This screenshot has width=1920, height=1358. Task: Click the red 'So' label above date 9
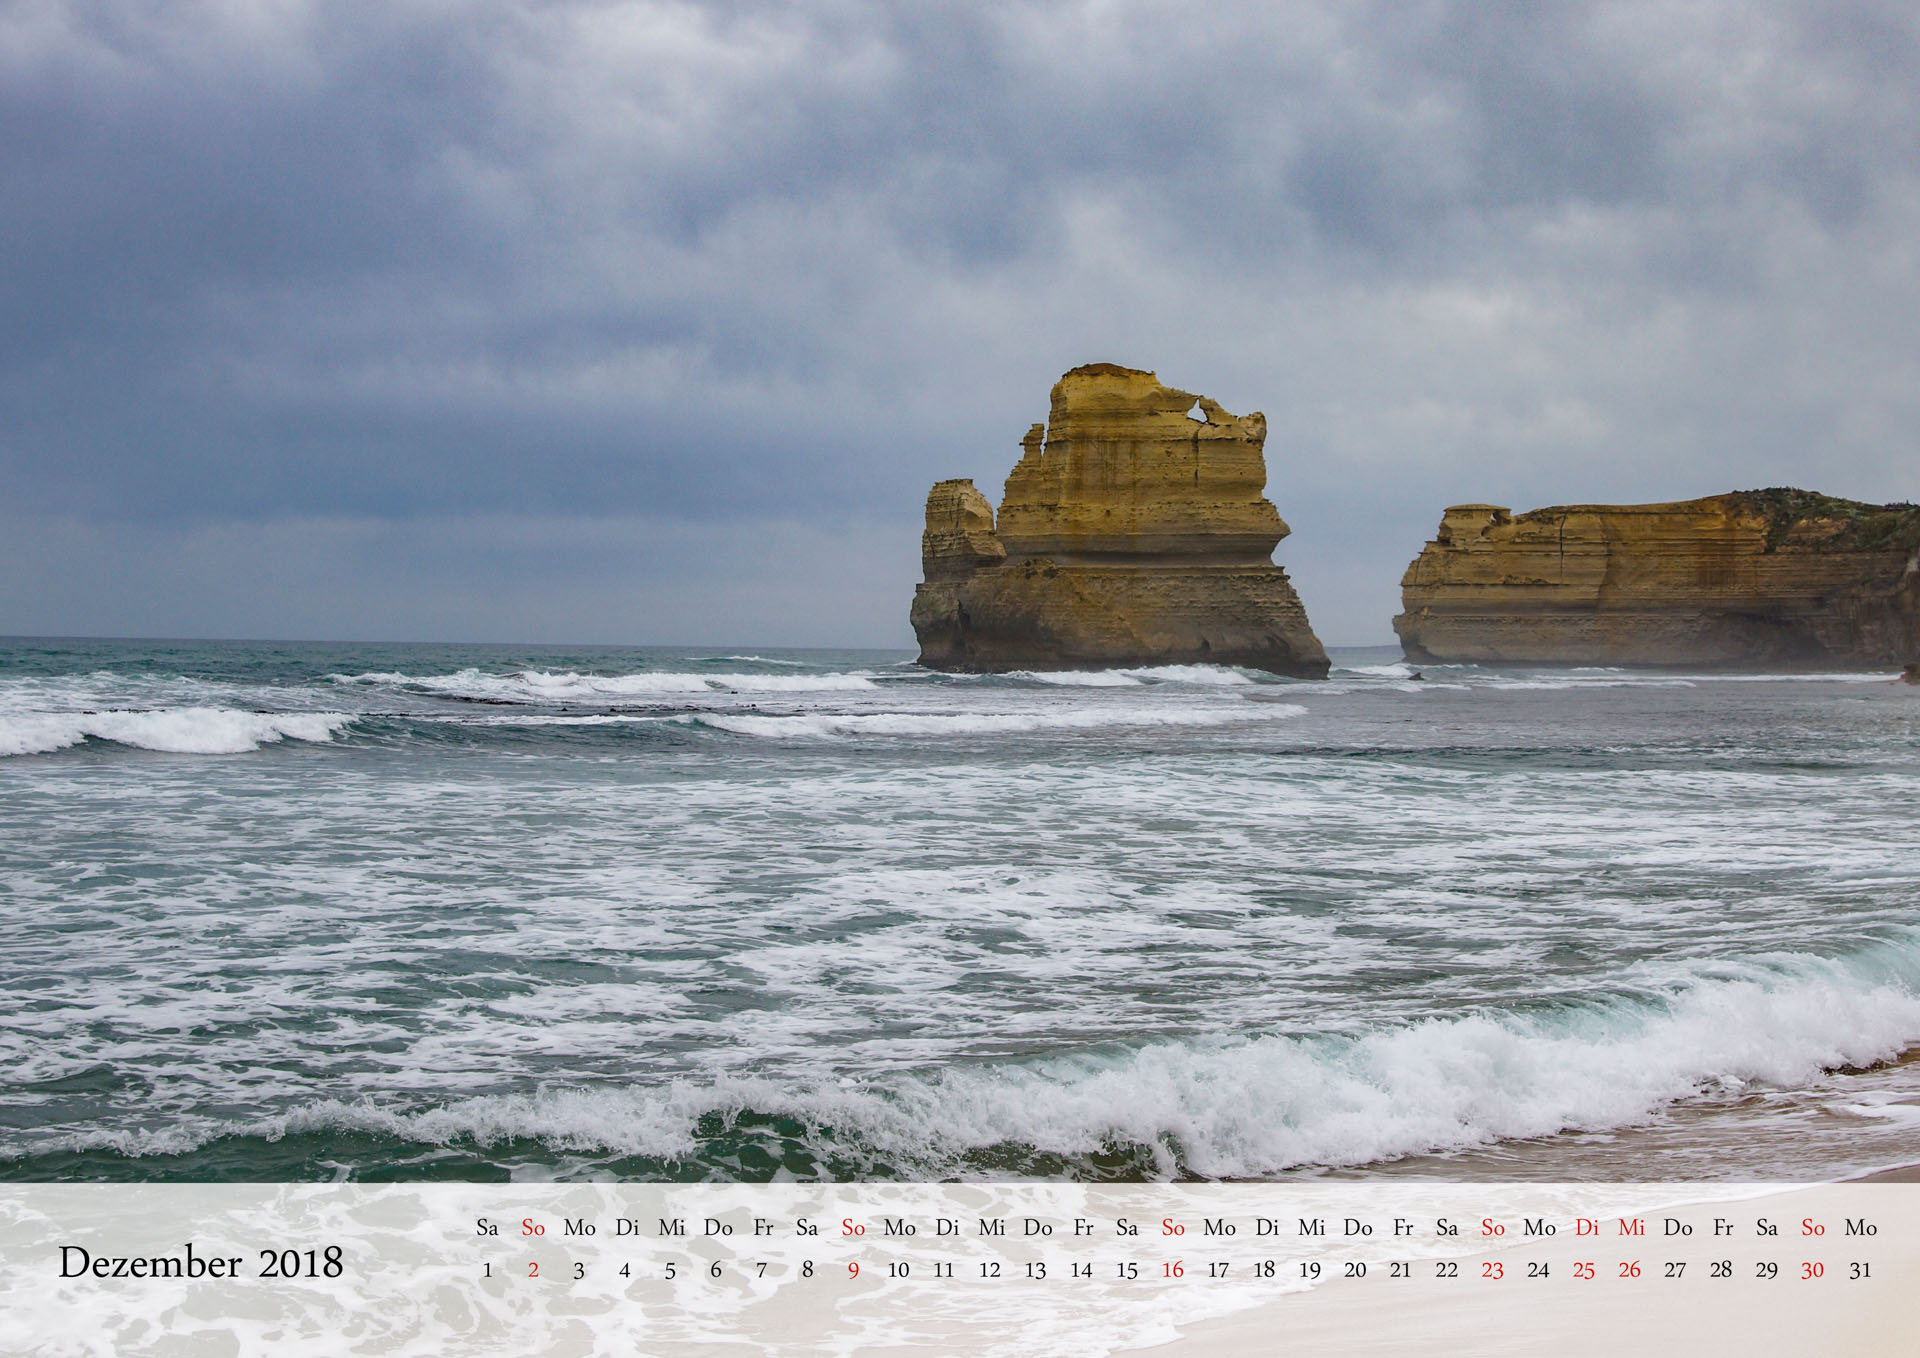click(853, 1228)
